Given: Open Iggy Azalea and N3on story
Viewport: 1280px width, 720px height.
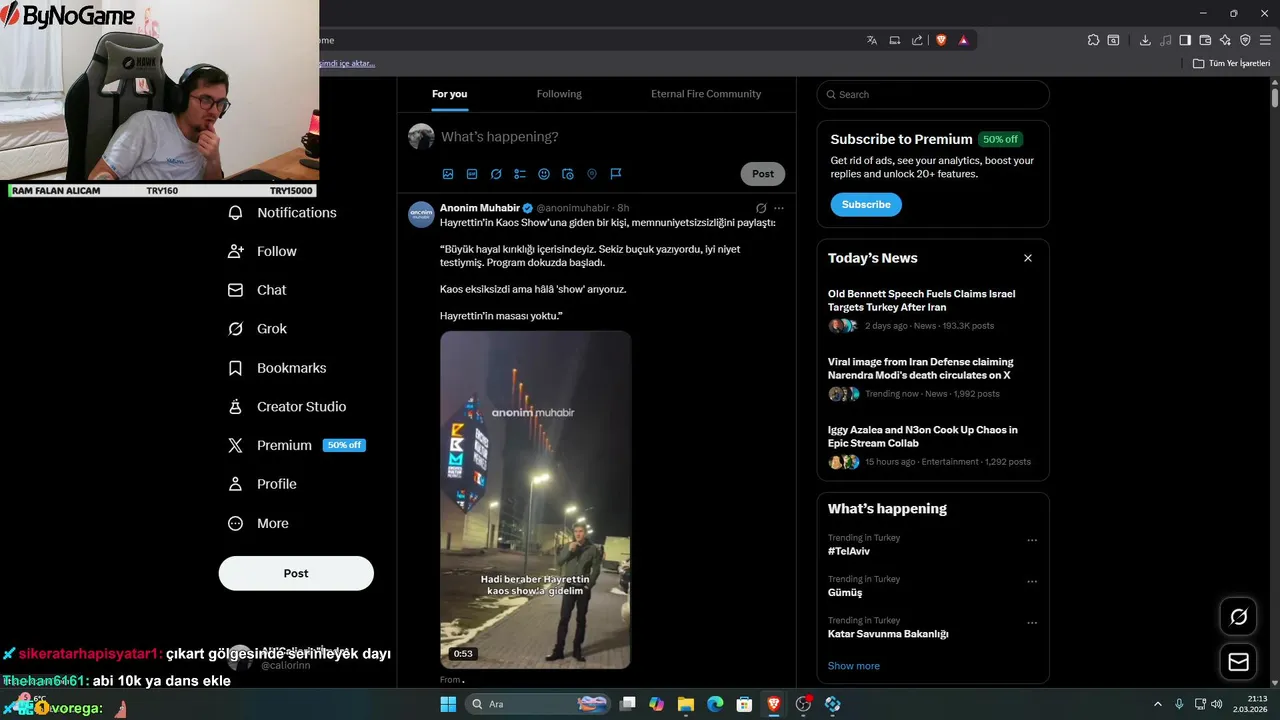Looking at the screenshot, I should click(923, 436).
